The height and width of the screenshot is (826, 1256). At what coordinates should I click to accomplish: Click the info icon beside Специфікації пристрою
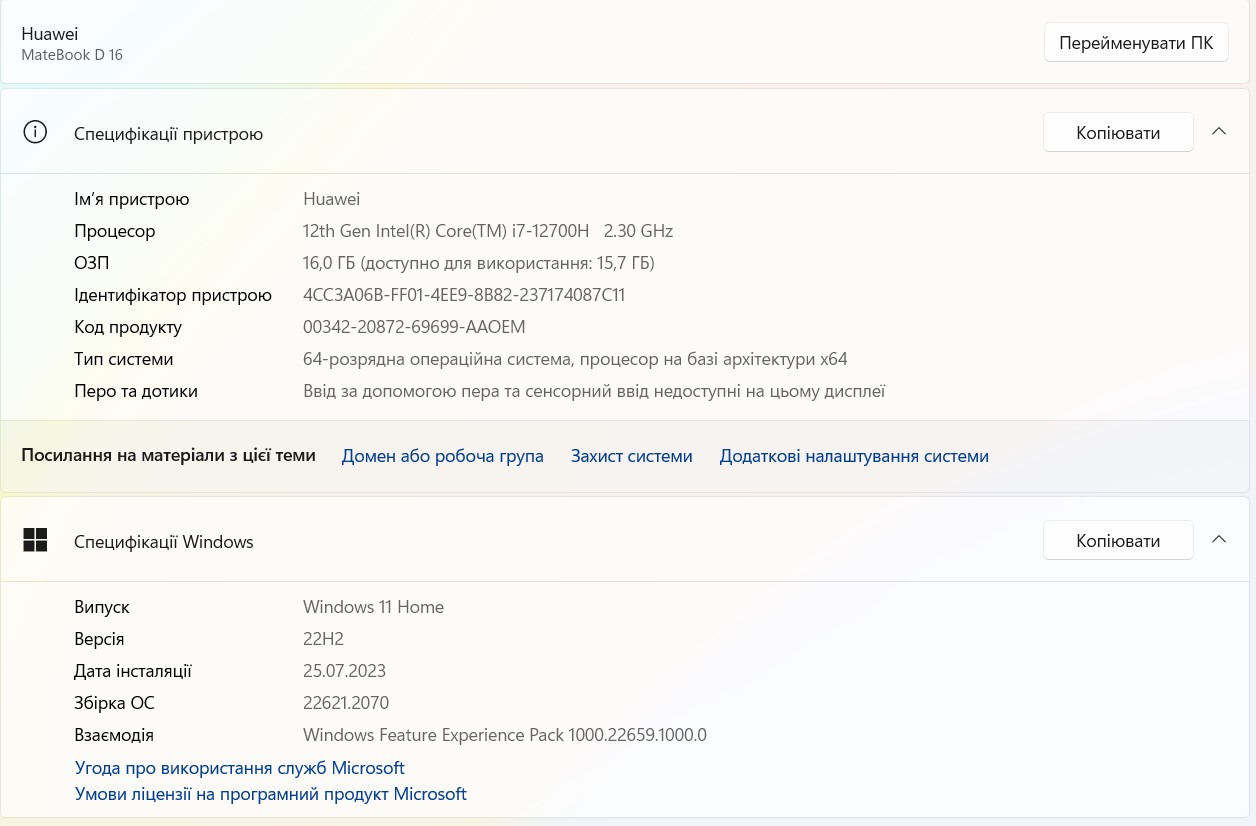tap(35, 133)
